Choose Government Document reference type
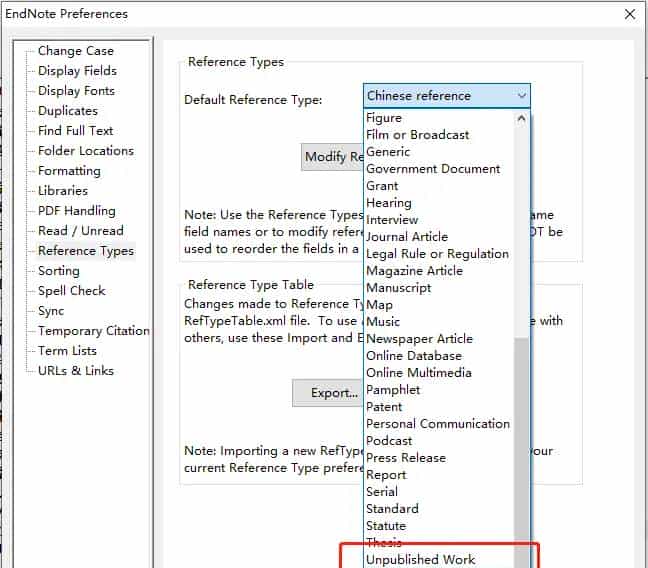The image size is (648, 568). click(440, 169)
